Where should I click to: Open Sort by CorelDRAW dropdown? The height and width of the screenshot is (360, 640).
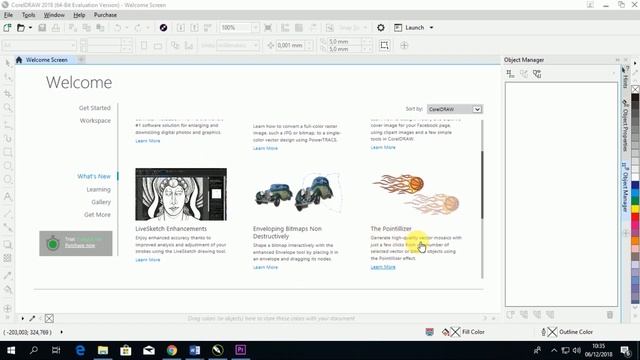(x=454, y=109)
